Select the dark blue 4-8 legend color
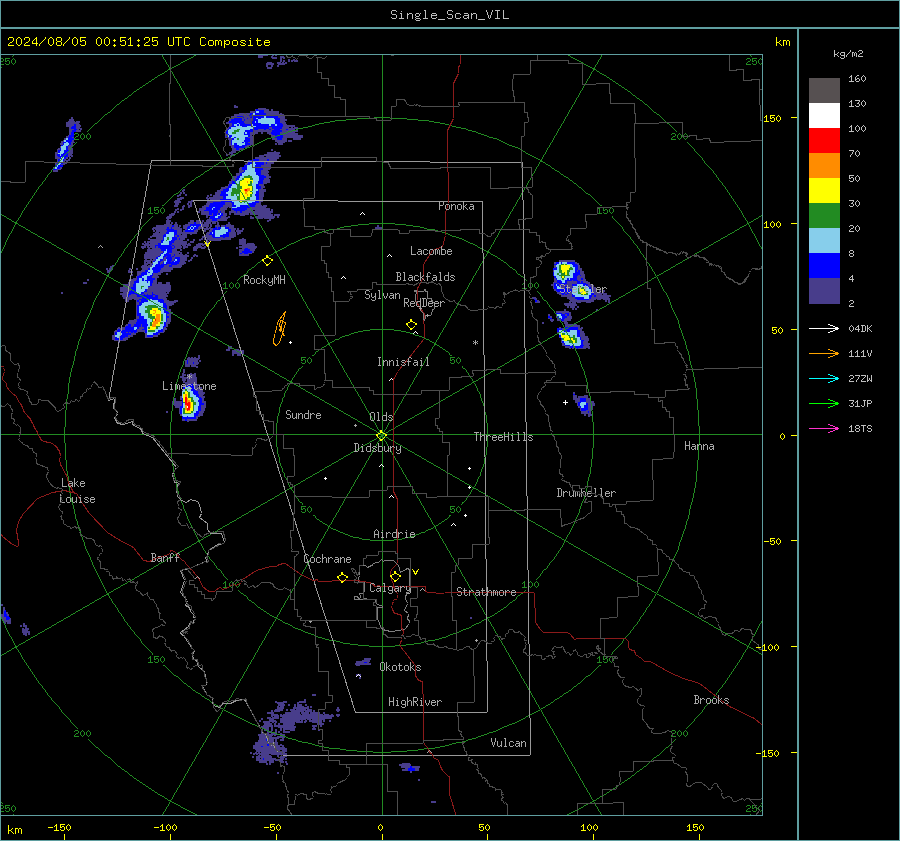 (824, 265)
